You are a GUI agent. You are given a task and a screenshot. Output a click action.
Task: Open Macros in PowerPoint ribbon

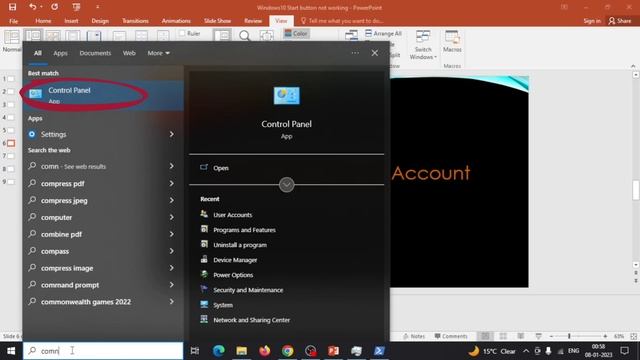pos(452,41)
